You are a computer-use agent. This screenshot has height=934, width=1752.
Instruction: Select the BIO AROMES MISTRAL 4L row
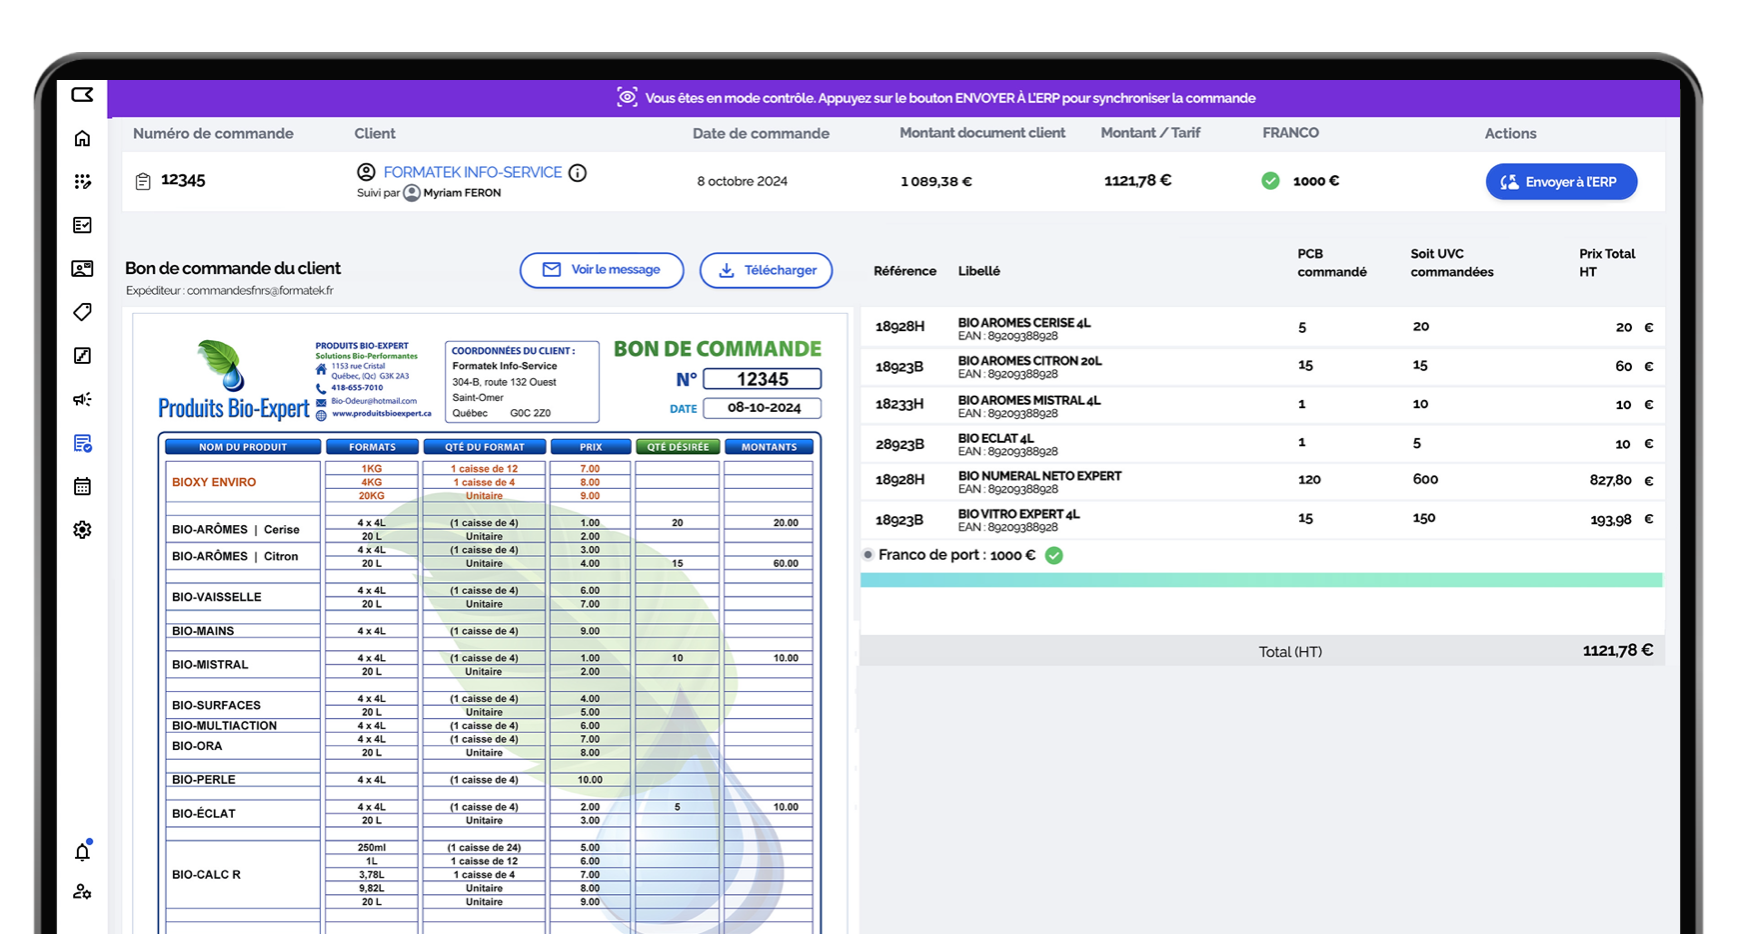1262,405
